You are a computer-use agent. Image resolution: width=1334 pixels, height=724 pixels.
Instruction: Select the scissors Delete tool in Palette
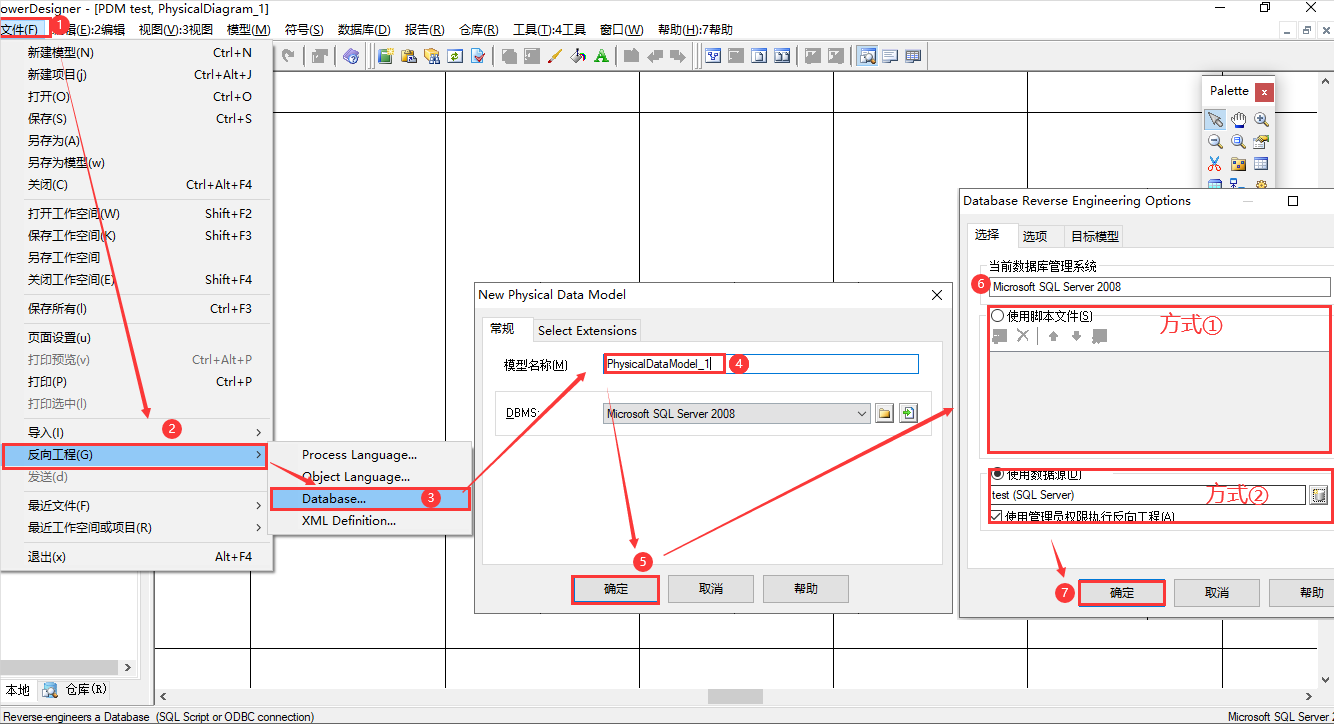[x=1215, y=165]
